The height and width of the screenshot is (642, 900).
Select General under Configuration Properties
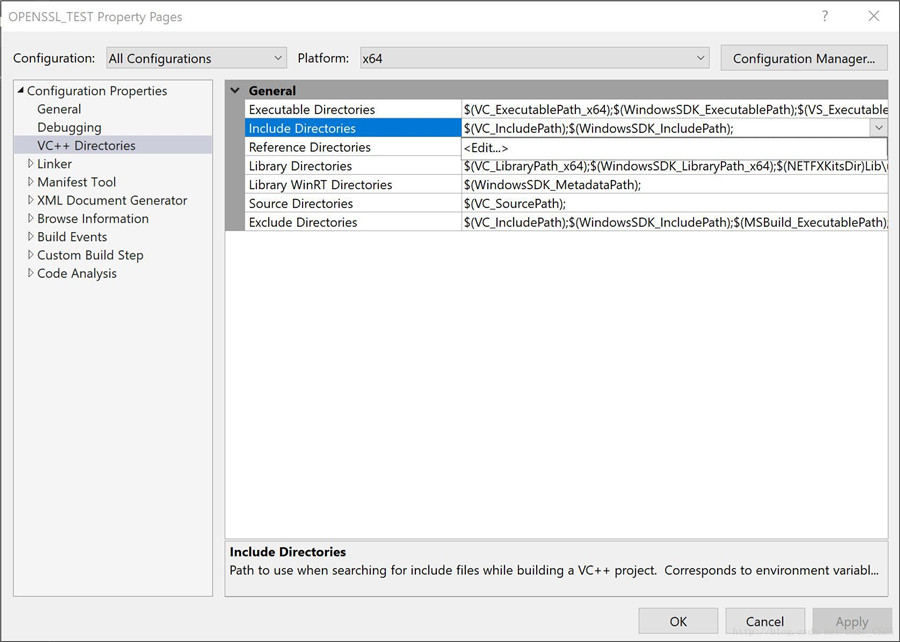pyautogui.click(x=59, y=109)
